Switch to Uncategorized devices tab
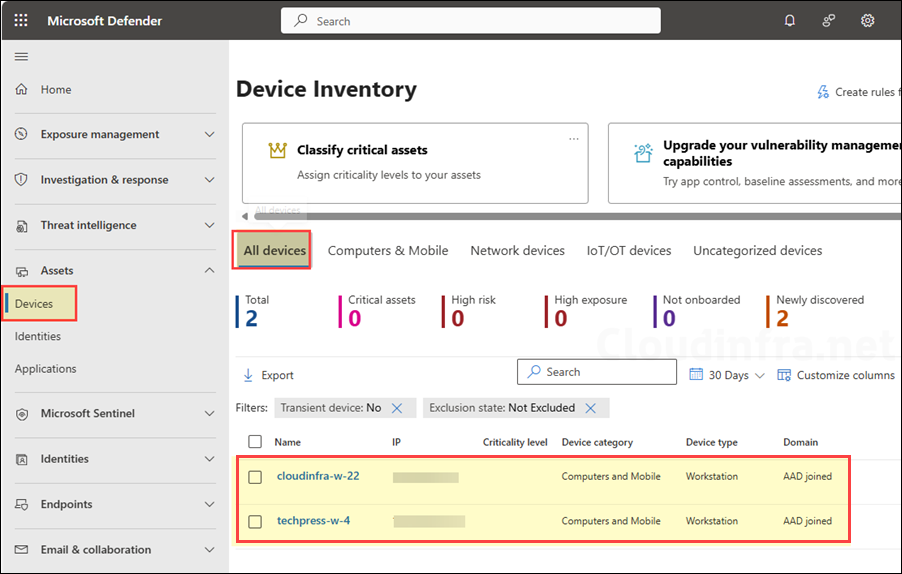 pos(758,251)
